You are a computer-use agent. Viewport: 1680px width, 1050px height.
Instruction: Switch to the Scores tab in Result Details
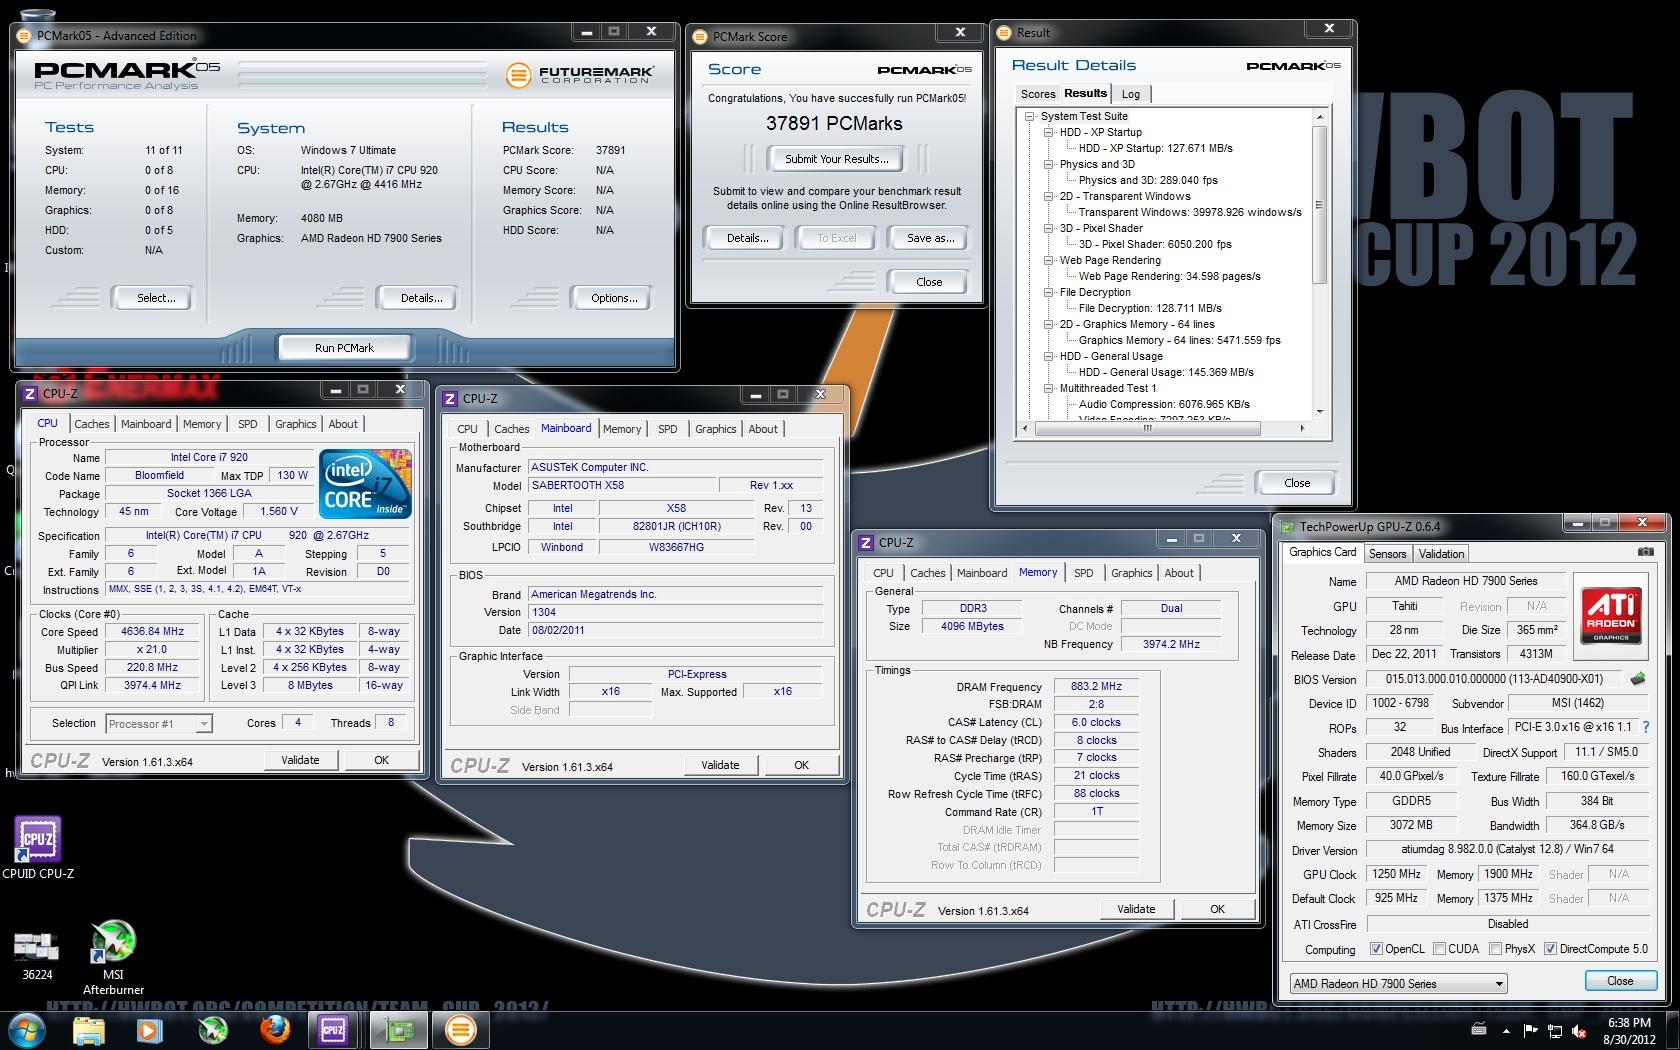click(1037, 94)
